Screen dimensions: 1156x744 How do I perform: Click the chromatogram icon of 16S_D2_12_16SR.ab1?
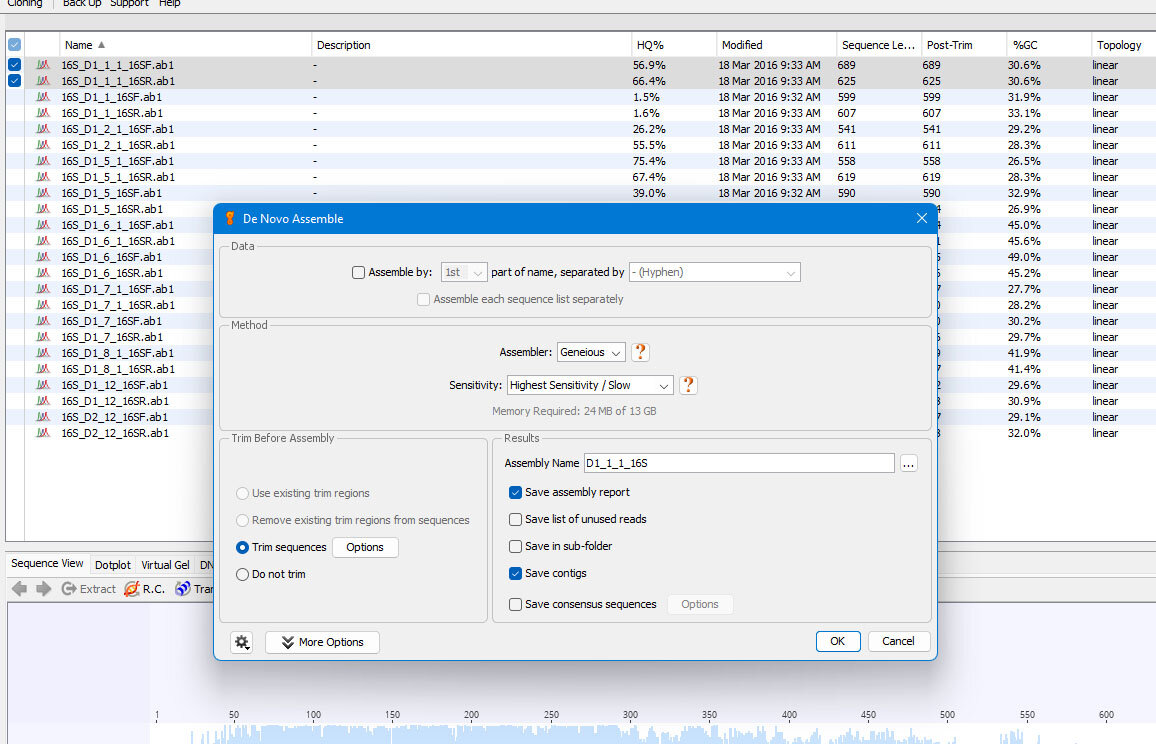point(43,433)
